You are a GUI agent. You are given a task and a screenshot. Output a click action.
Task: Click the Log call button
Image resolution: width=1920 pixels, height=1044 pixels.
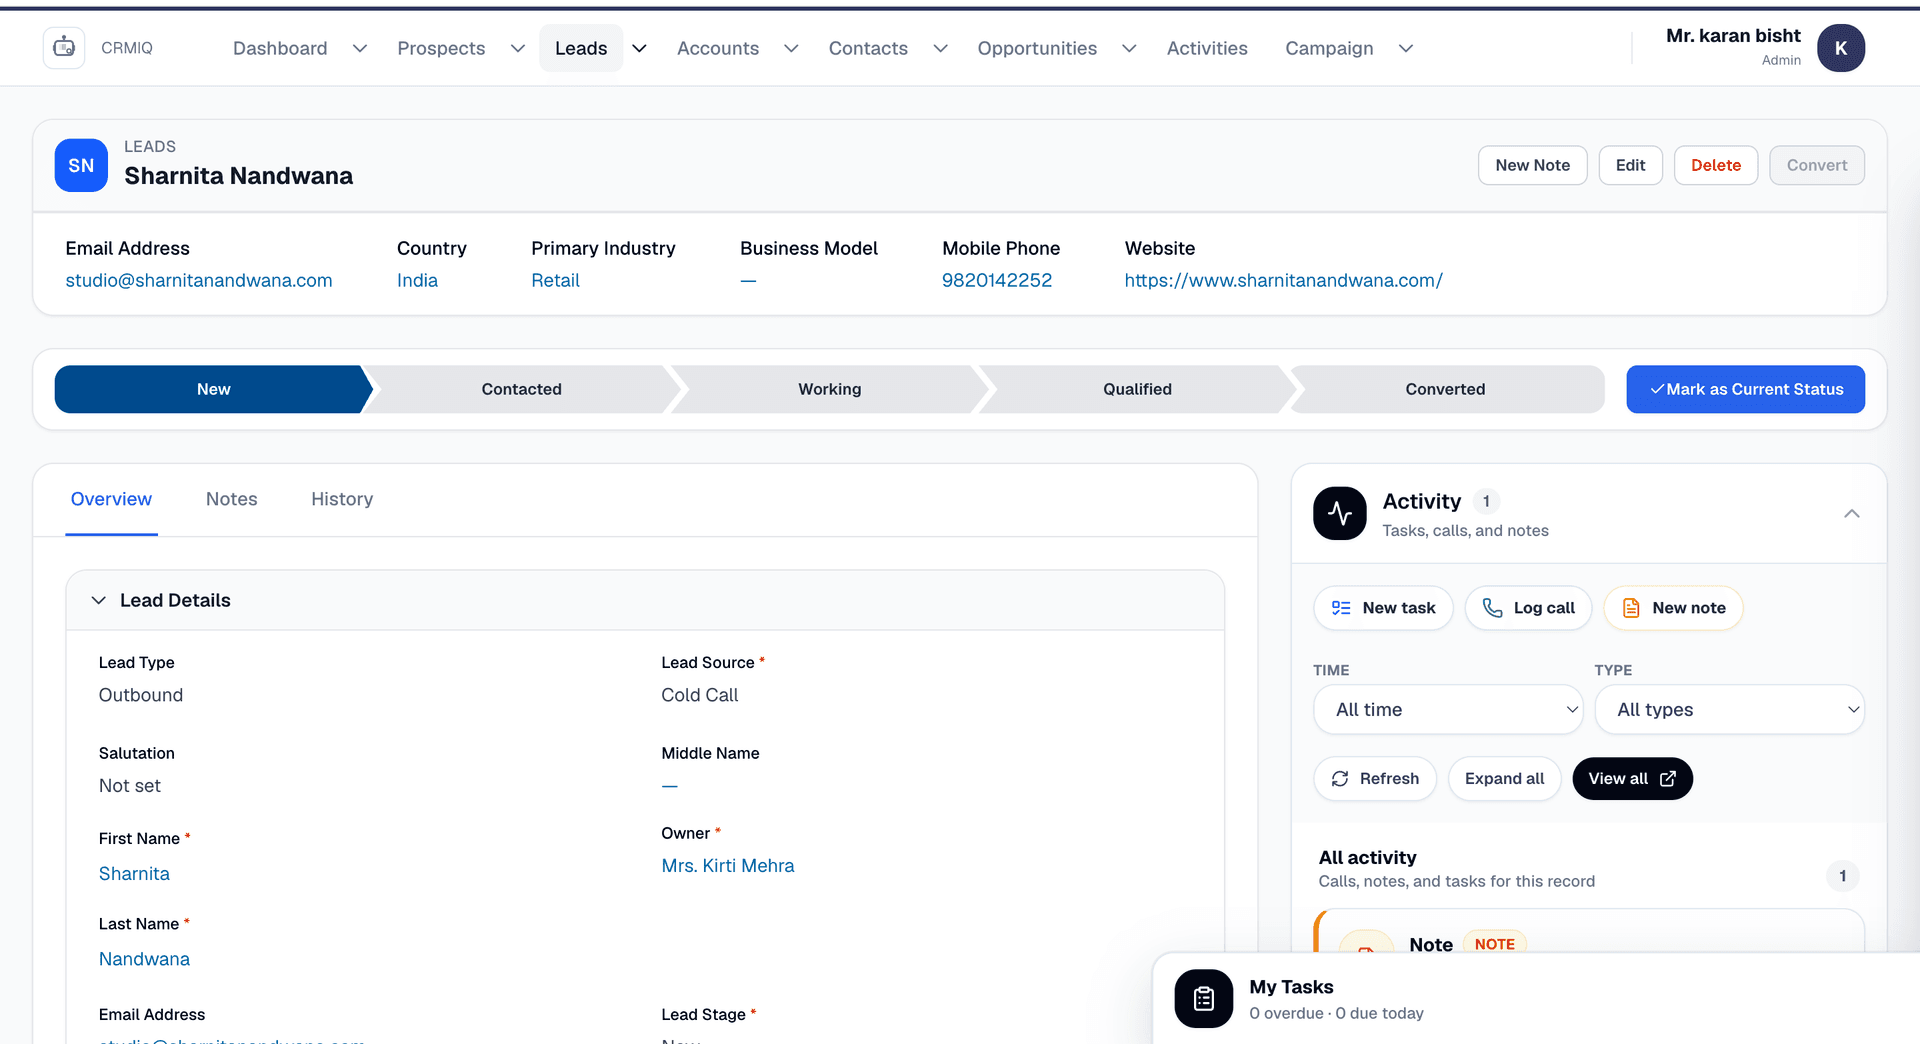[1528, 608]
